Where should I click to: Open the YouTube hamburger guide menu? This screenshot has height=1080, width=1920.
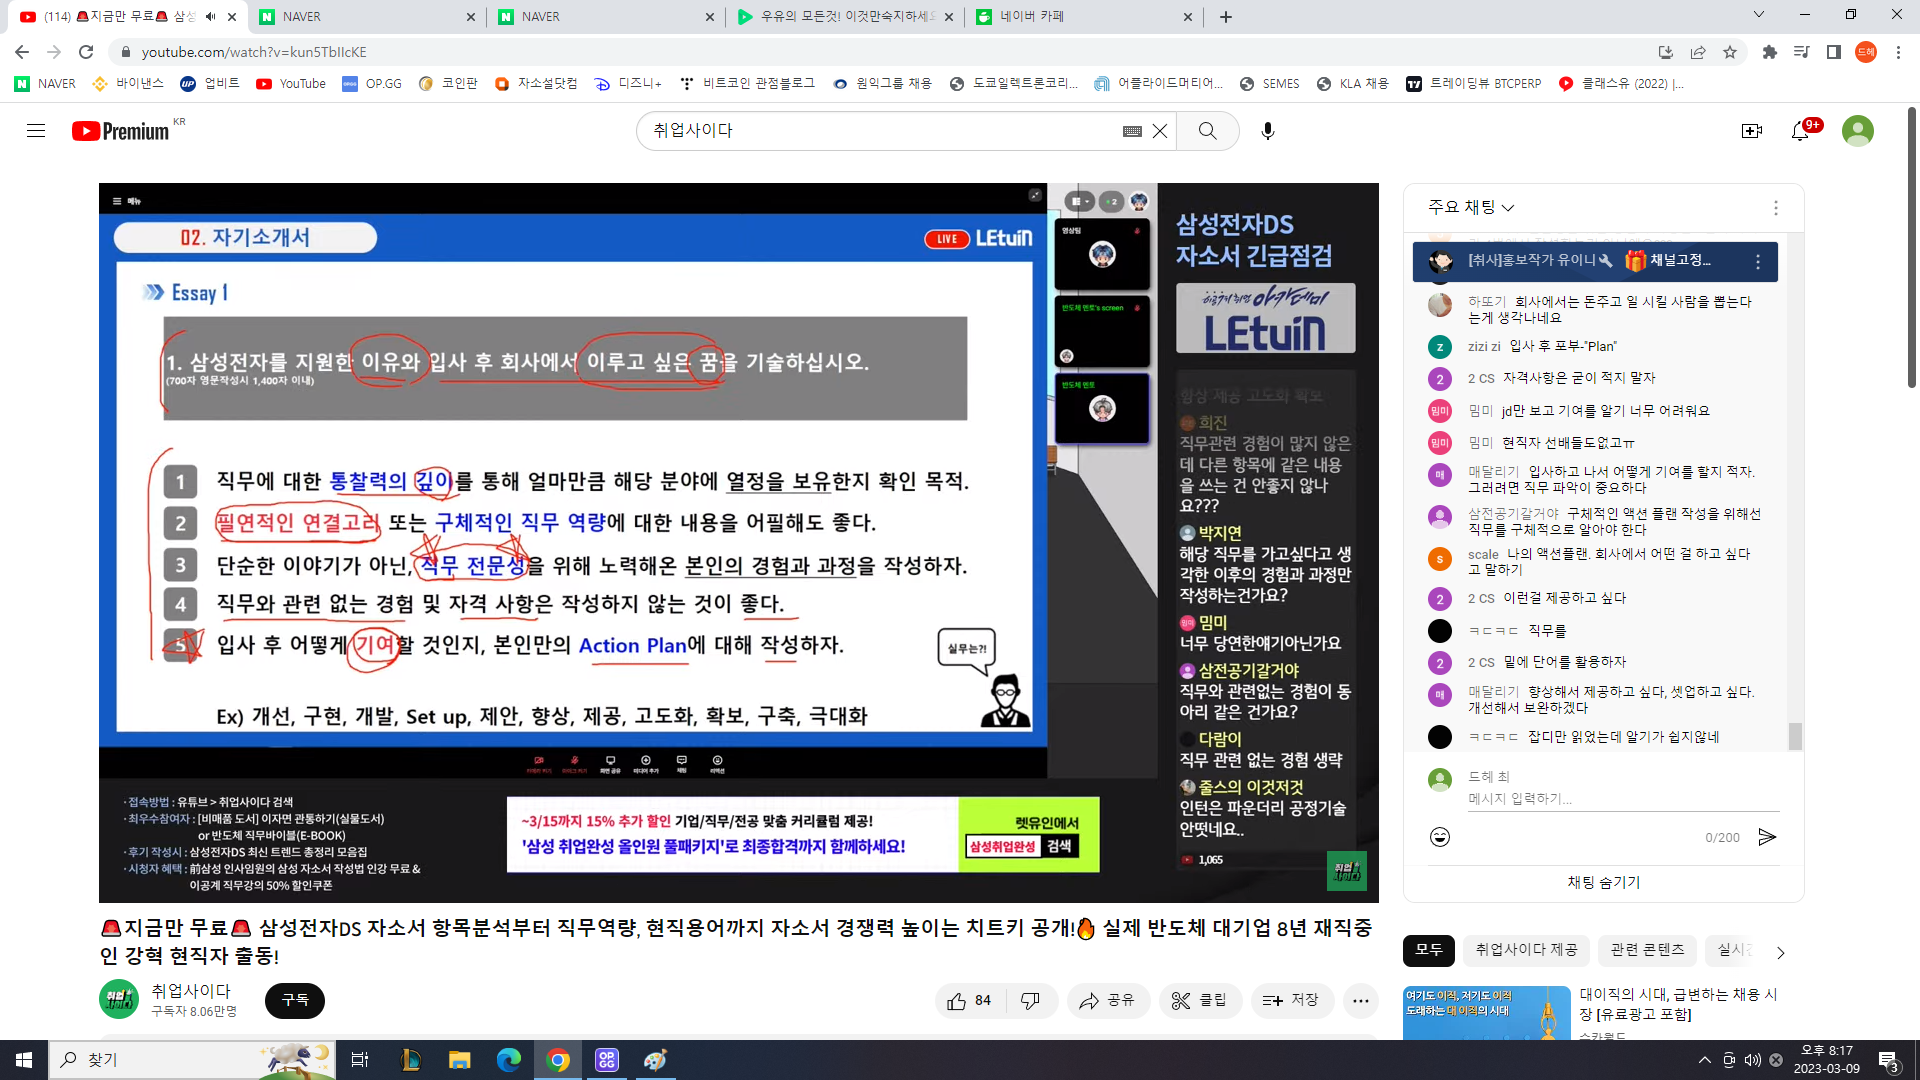[36, 131]
